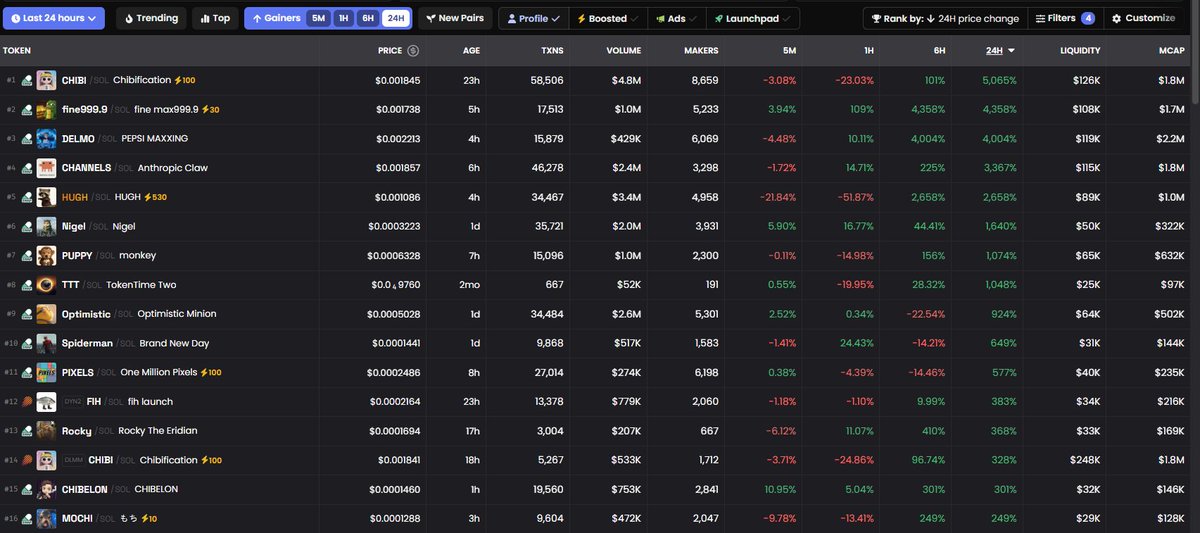This screenshot has height=533, width=1200.
Task: Click the Rocky token avatar
Action: pyautogui.click(x=46, y=431)
